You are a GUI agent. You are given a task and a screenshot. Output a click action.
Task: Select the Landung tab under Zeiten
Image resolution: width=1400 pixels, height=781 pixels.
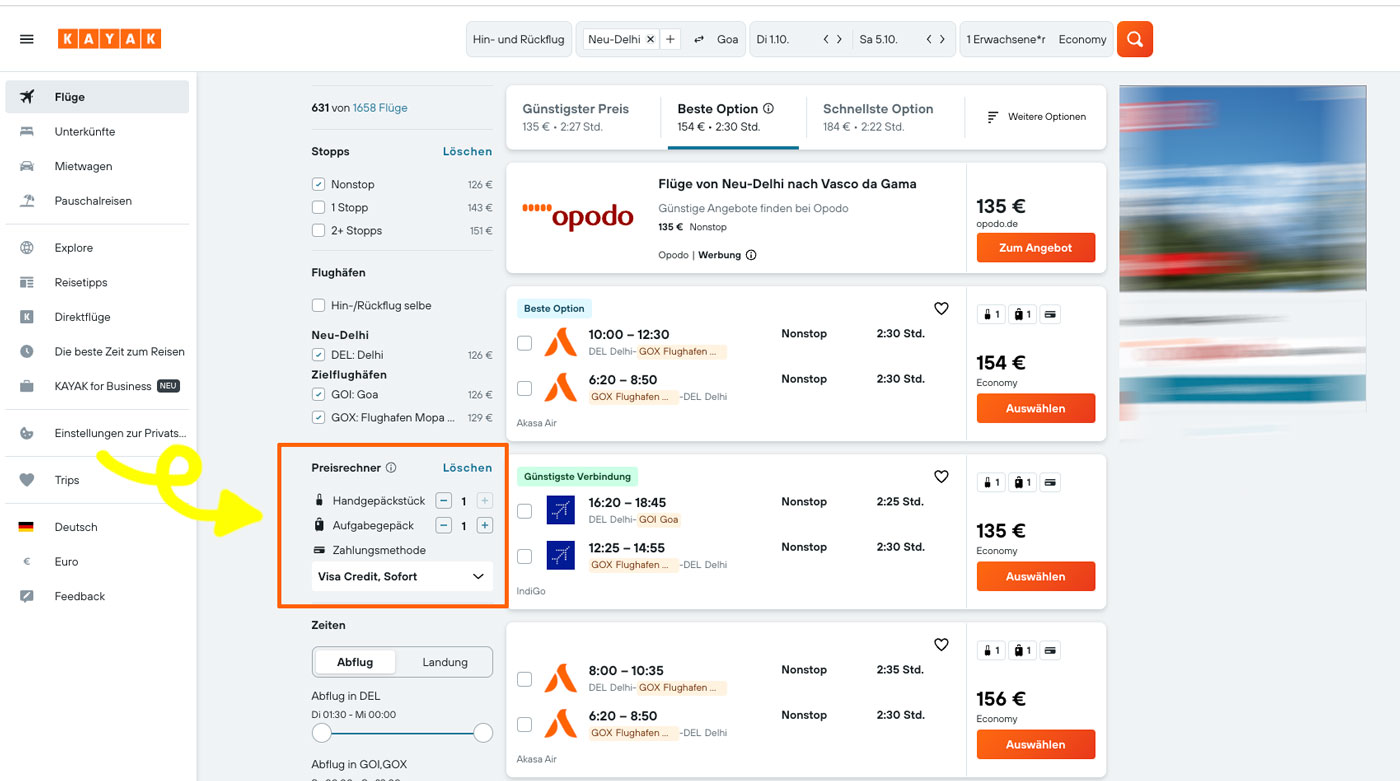pos(445,662)
